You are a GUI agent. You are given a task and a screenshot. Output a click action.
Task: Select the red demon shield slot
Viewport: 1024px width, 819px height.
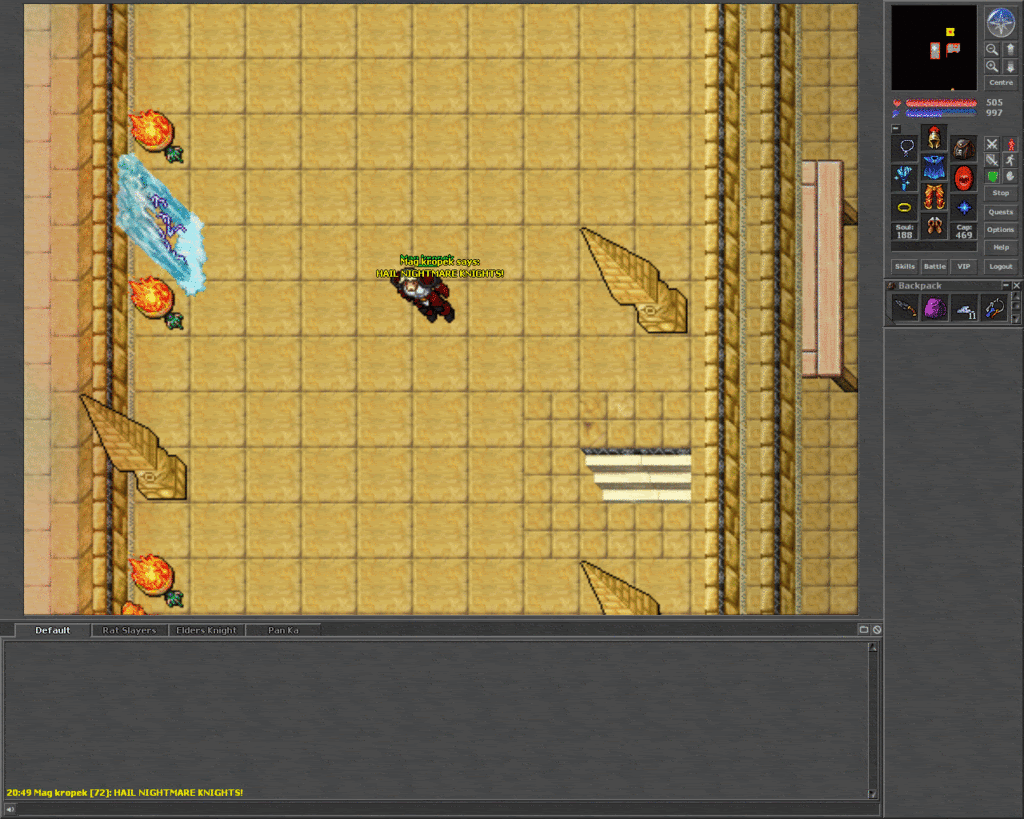(964, 177)
